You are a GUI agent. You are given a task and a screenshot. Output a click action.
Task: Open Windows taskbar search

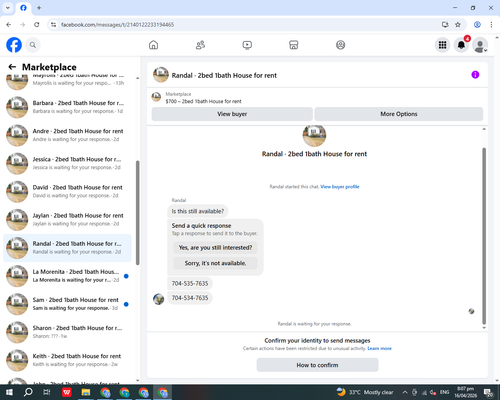click(x=28, y=392)
